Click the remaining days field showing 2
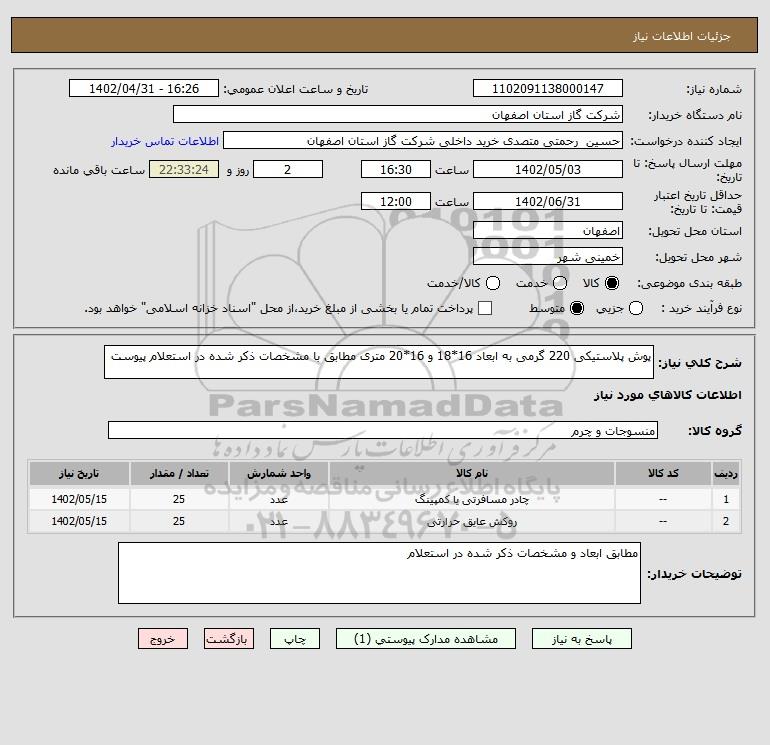This screenshot has width=770, height=745. pos(288,169)
